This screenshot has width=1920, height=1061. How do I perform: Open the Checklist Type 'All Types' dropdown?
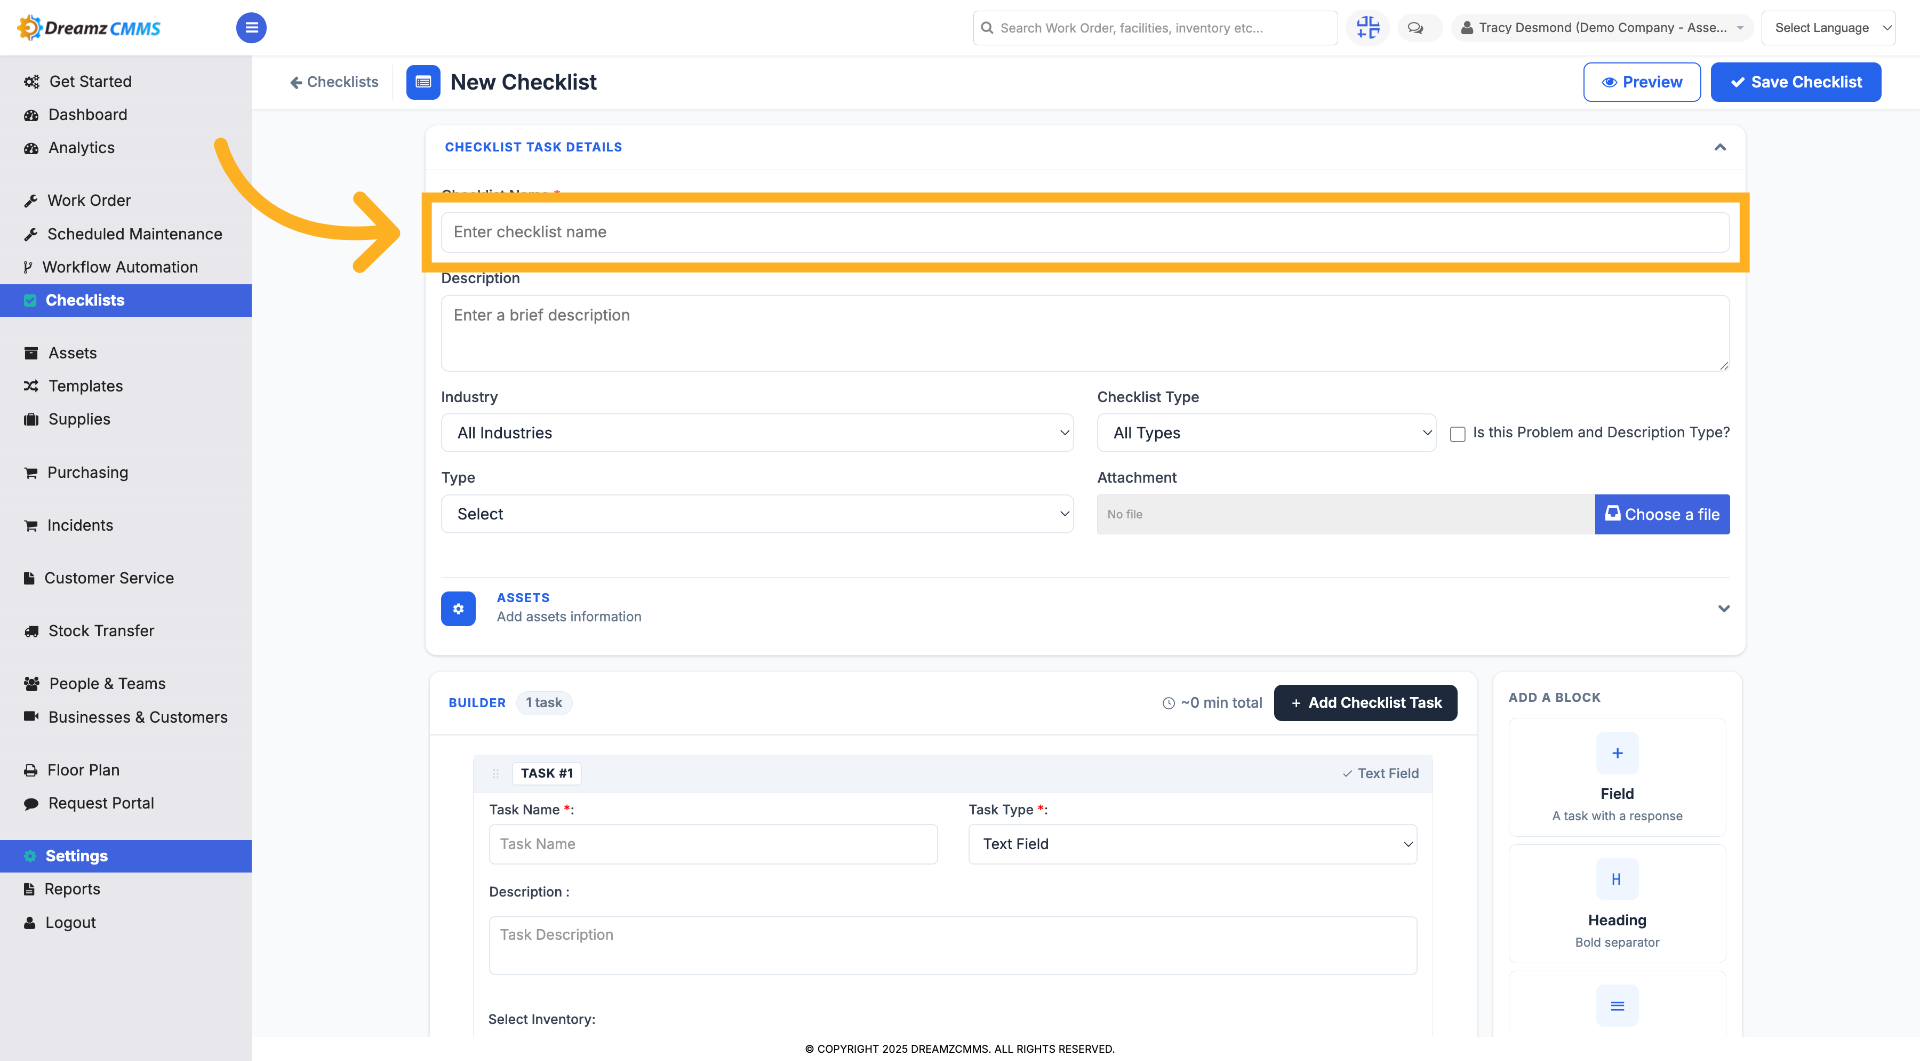[1266, 433]
